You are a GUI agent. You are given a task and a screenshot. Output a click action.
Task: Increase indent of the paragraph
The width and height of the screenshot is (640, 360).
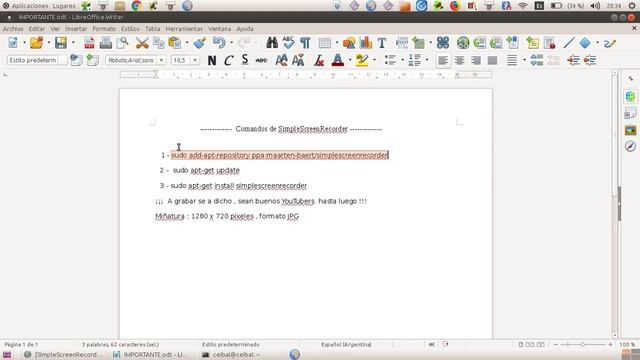tap(573, 60)
